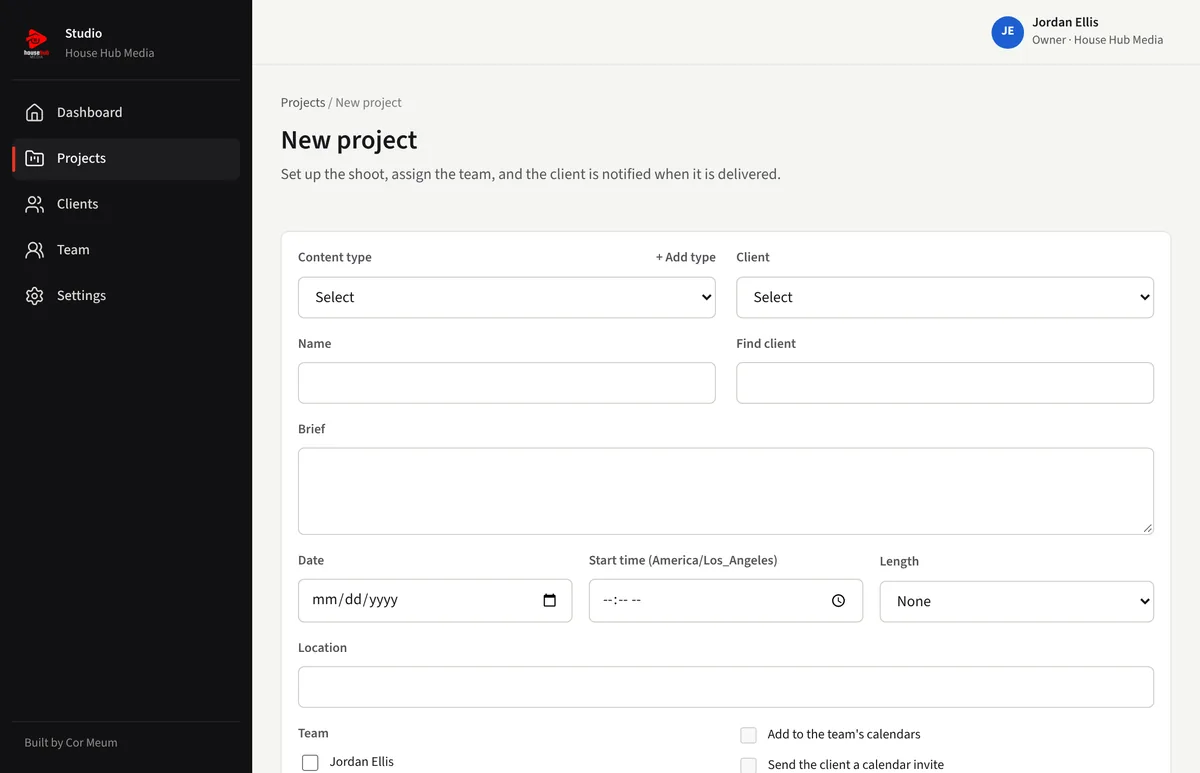Open the Clients menu item
This screenshot has height=773, width=1200.
point(126,204)
